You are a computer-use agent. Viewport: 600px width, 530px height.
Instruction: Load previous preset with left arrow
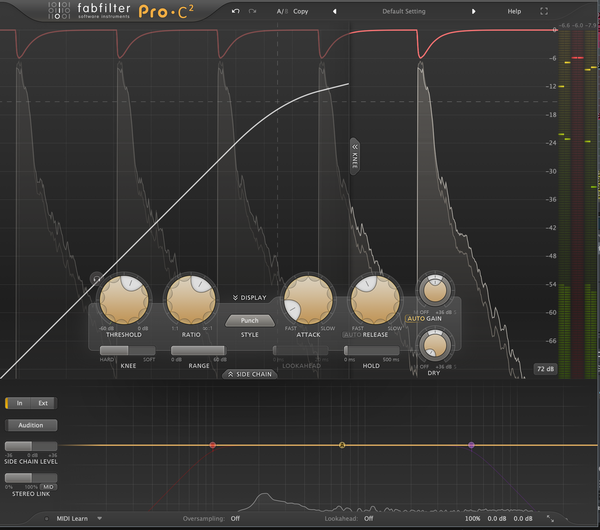[x=335, y=11]
